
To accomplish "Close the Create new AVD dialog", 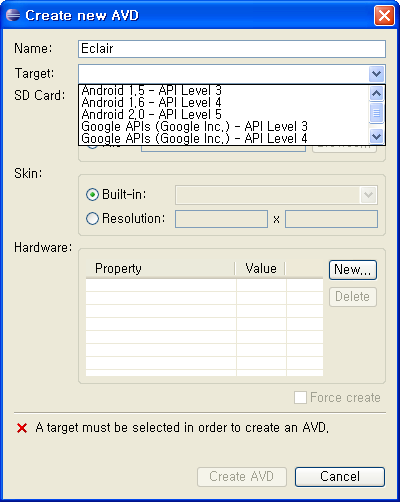I will tap(384, 15).
